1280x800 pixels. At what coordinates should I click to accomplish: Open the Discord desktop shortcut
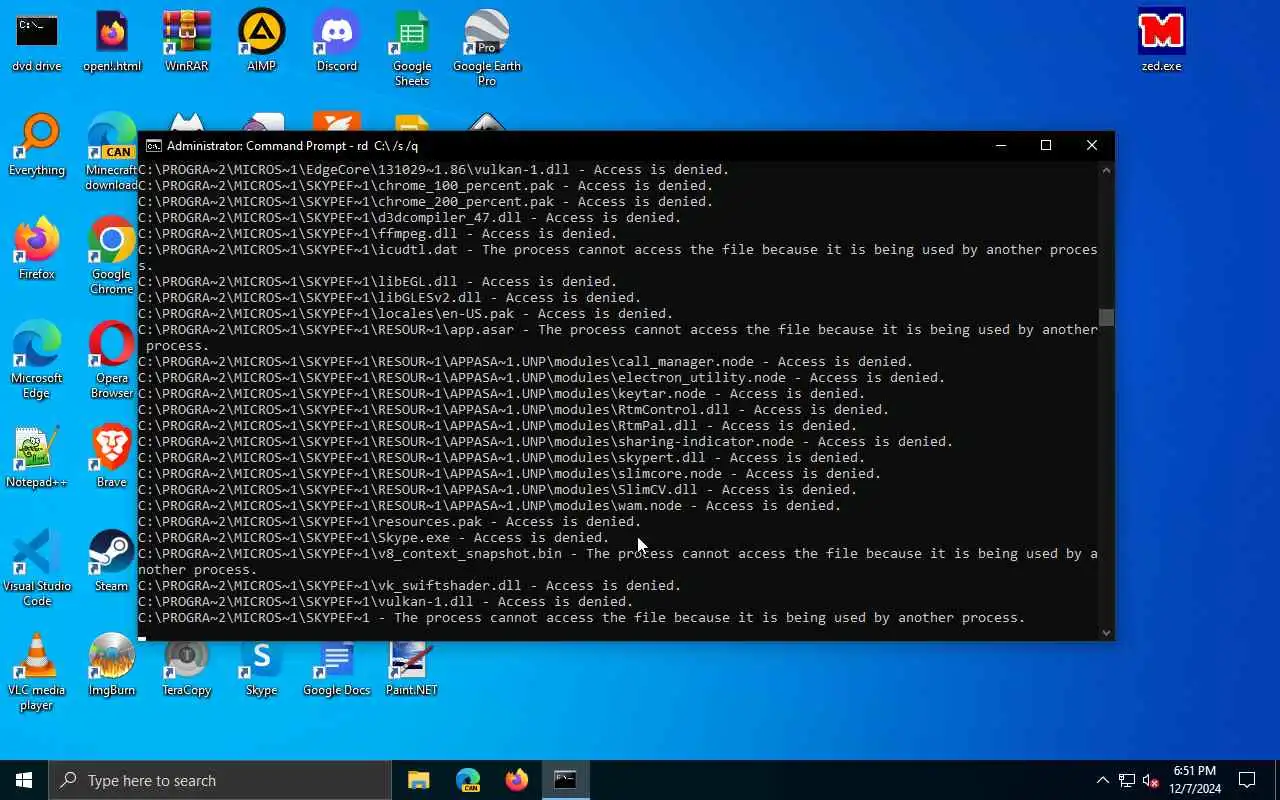337,42
